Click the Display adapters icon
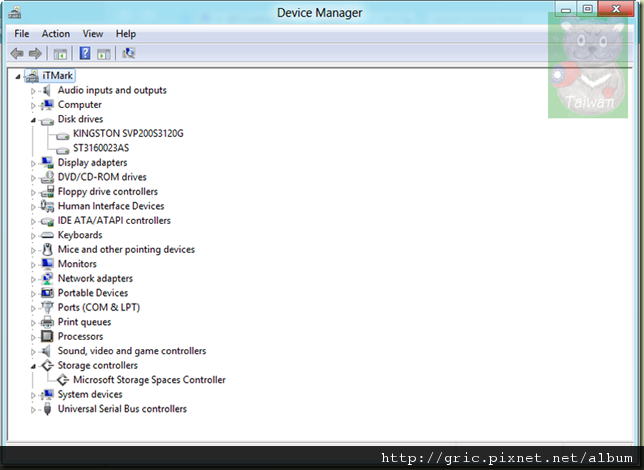Image resolution: width=644 pixels, height=470 pixels. 47,163
